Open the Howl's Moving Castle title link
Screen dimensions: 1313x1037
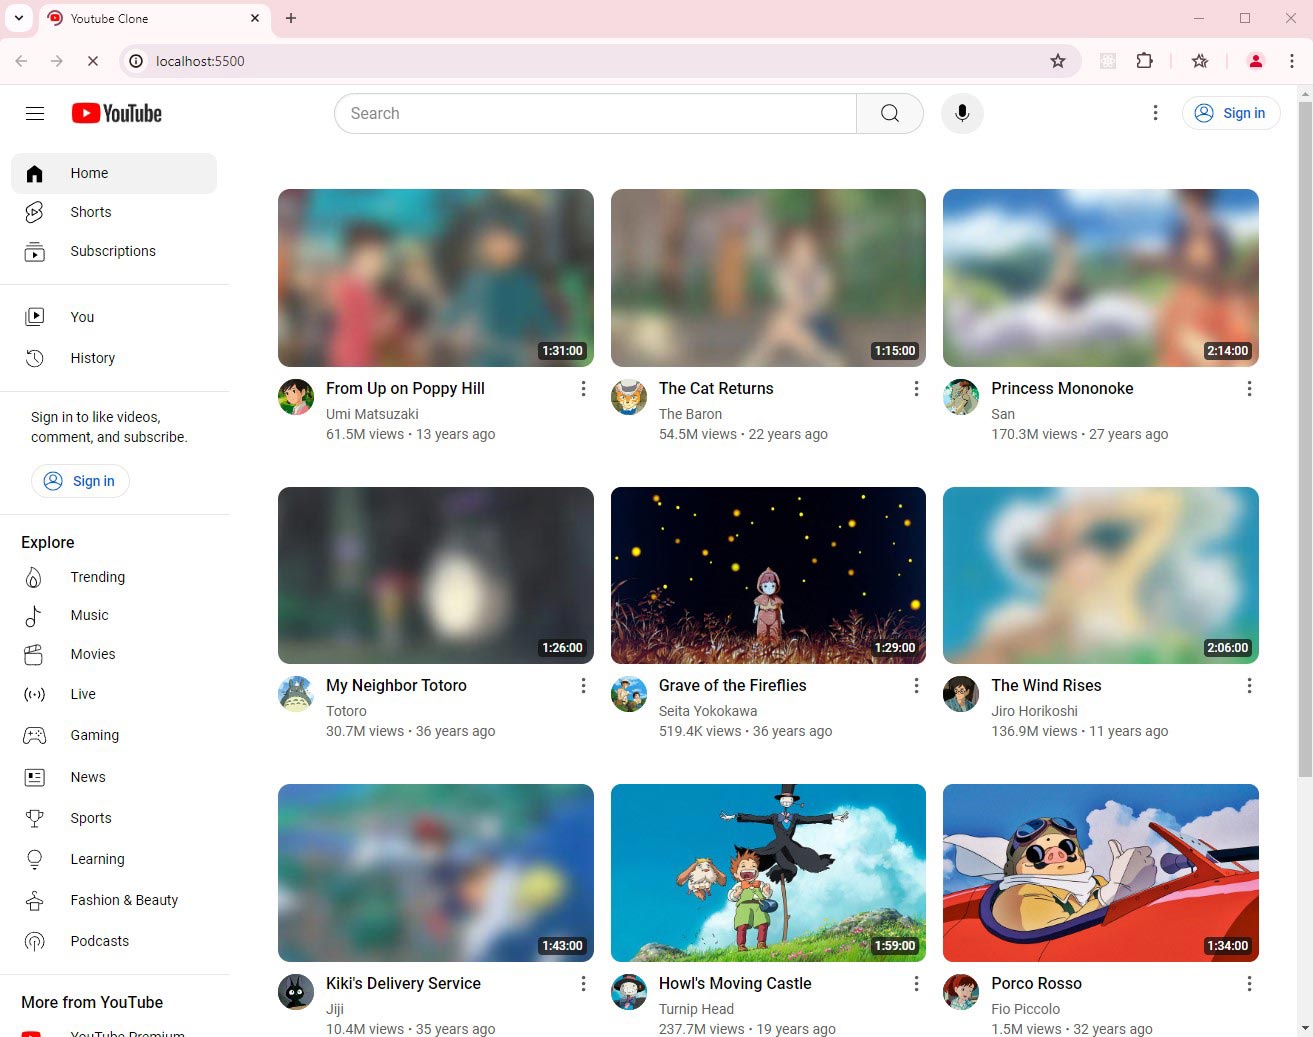point(735,983)
